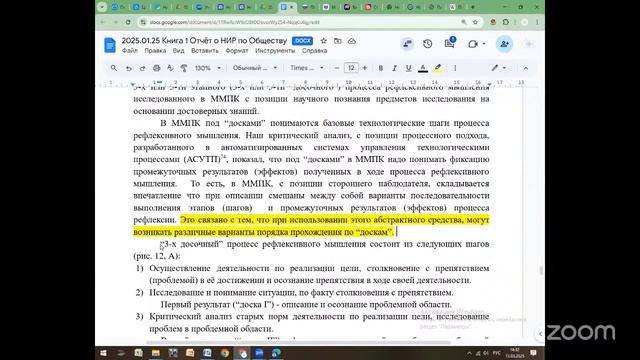Bookmark page with address bar star
640x360 pixels.
475,22
